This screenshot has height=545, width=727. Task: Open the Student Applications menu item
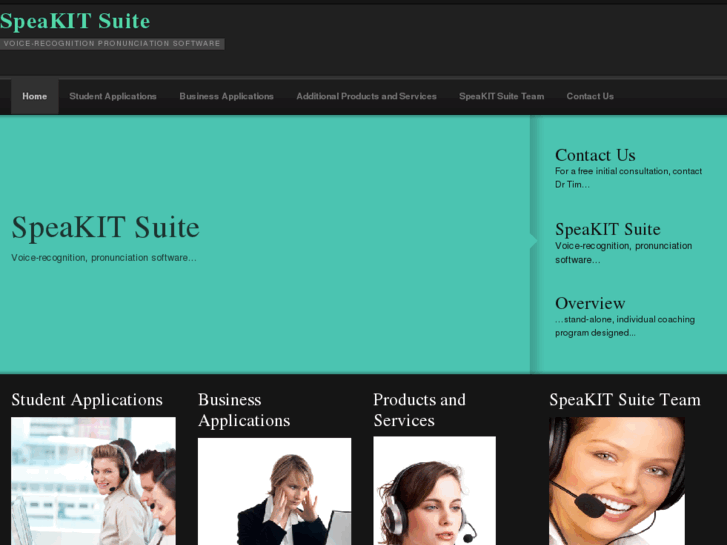(113, 96)
